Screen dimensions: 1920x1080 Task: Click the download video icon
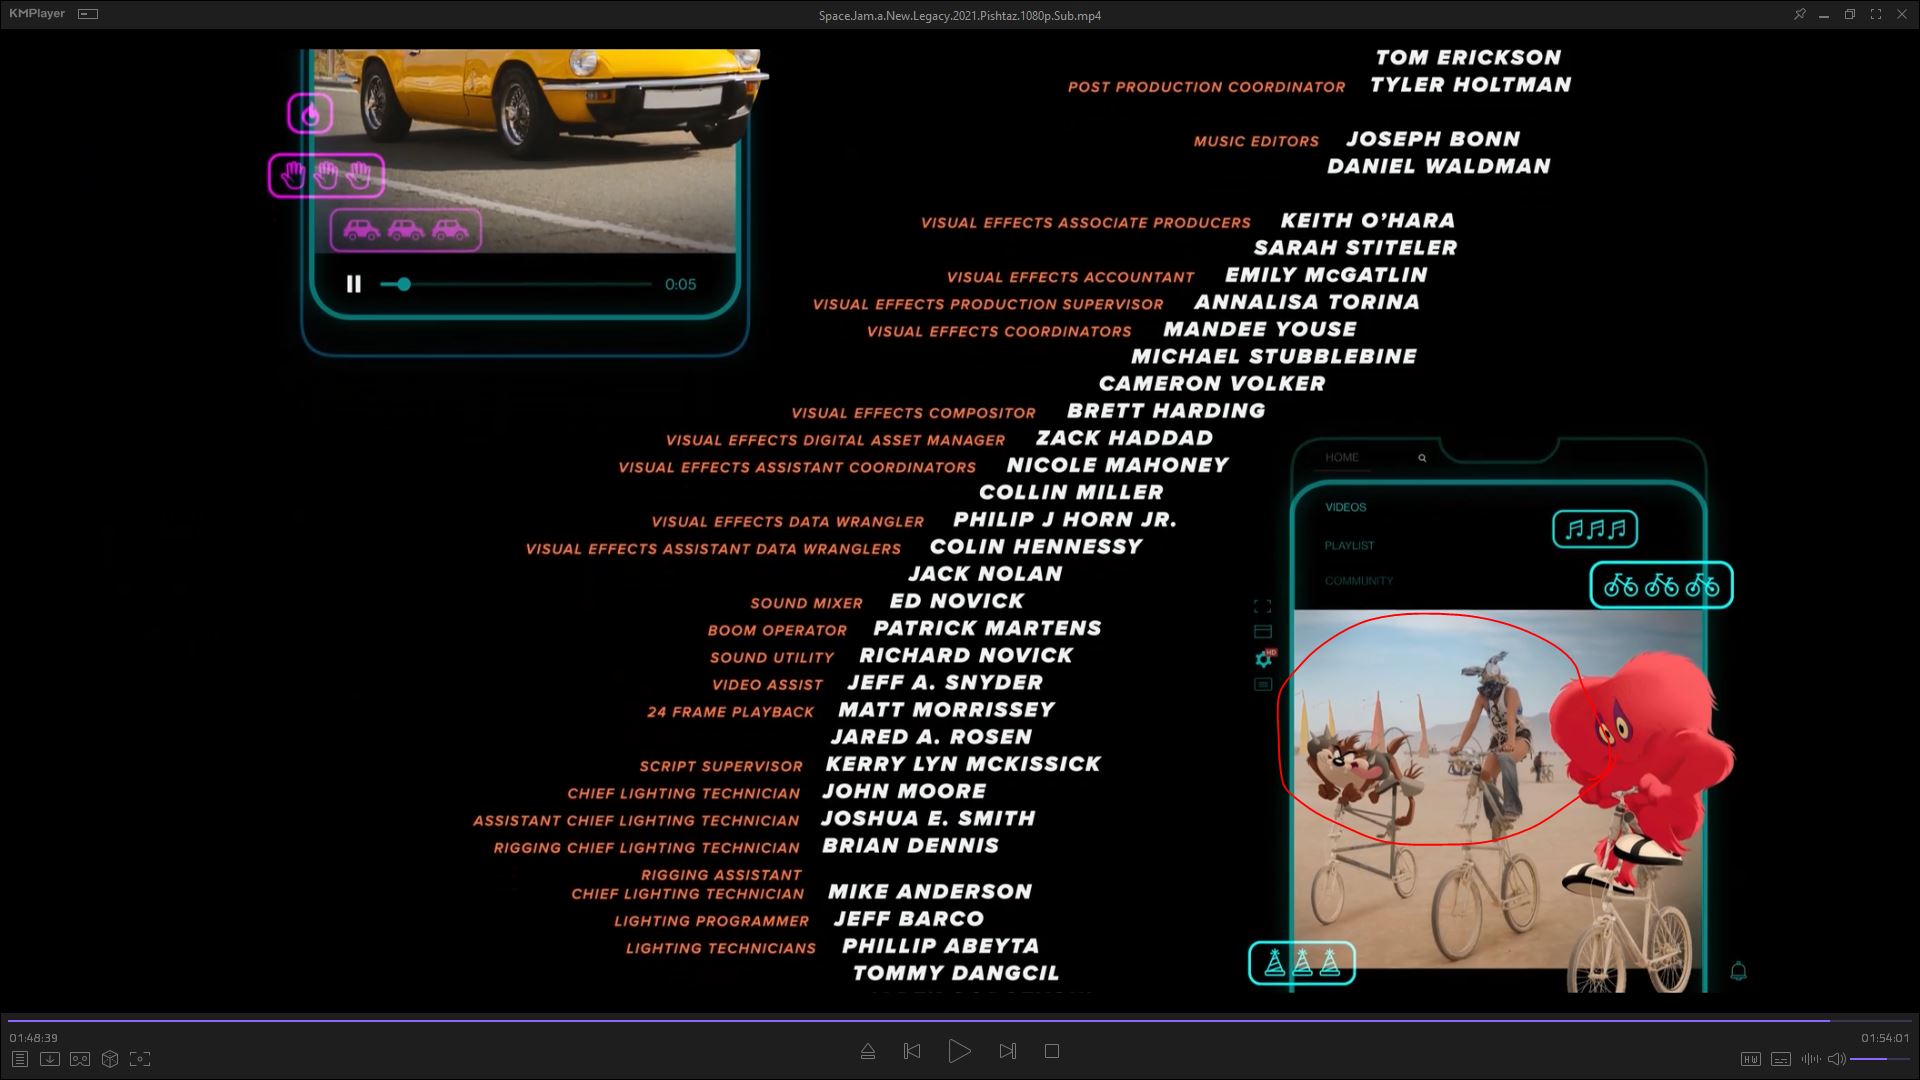(x=49, y=1059)
